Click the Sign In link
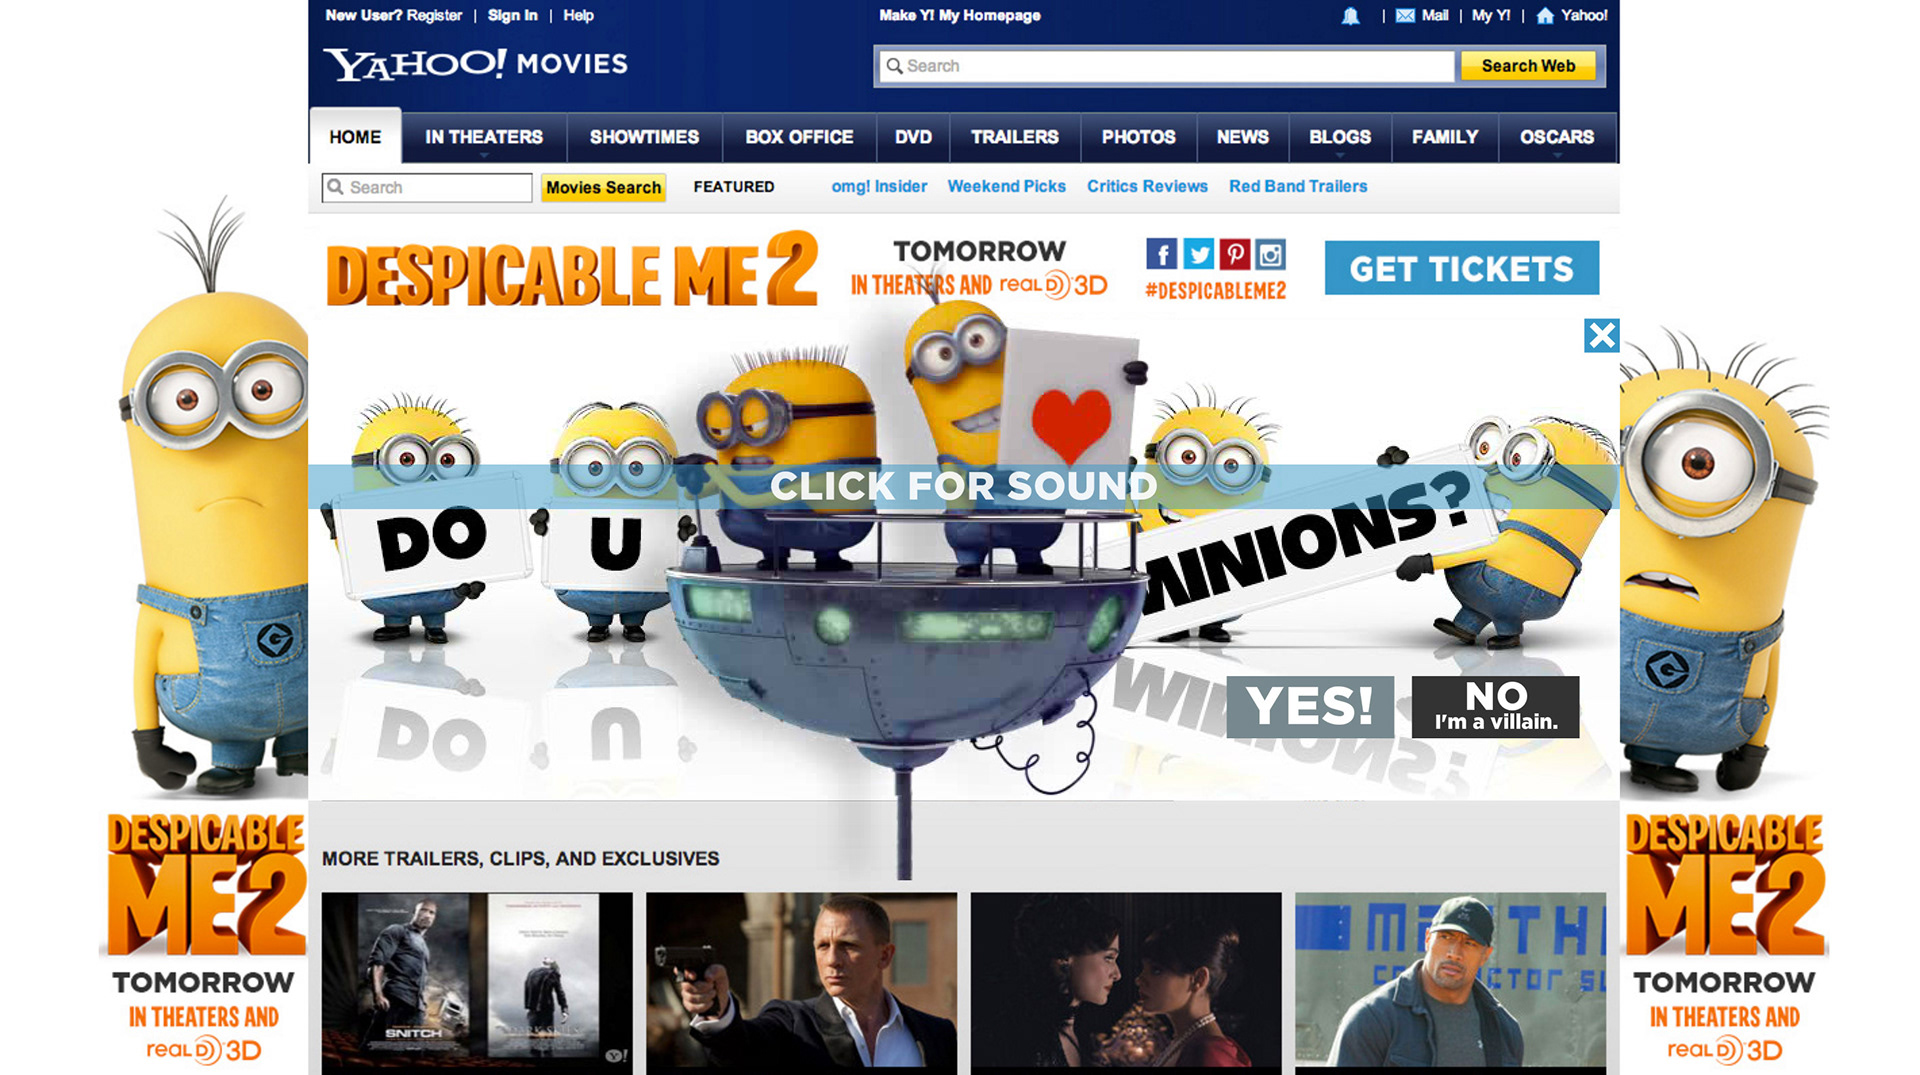Viewport: 1920px width, 1075px height. click(512, 16)
